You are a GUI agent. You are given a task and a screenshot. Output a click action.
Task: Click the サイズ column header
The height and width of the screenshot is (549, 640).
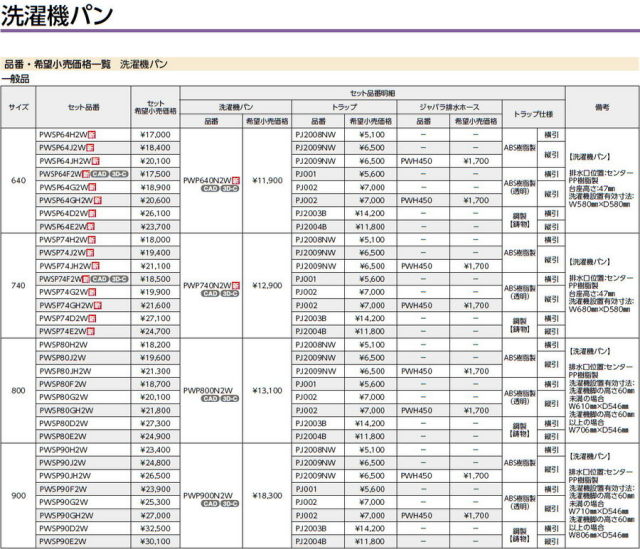click(x=19, y=107)
